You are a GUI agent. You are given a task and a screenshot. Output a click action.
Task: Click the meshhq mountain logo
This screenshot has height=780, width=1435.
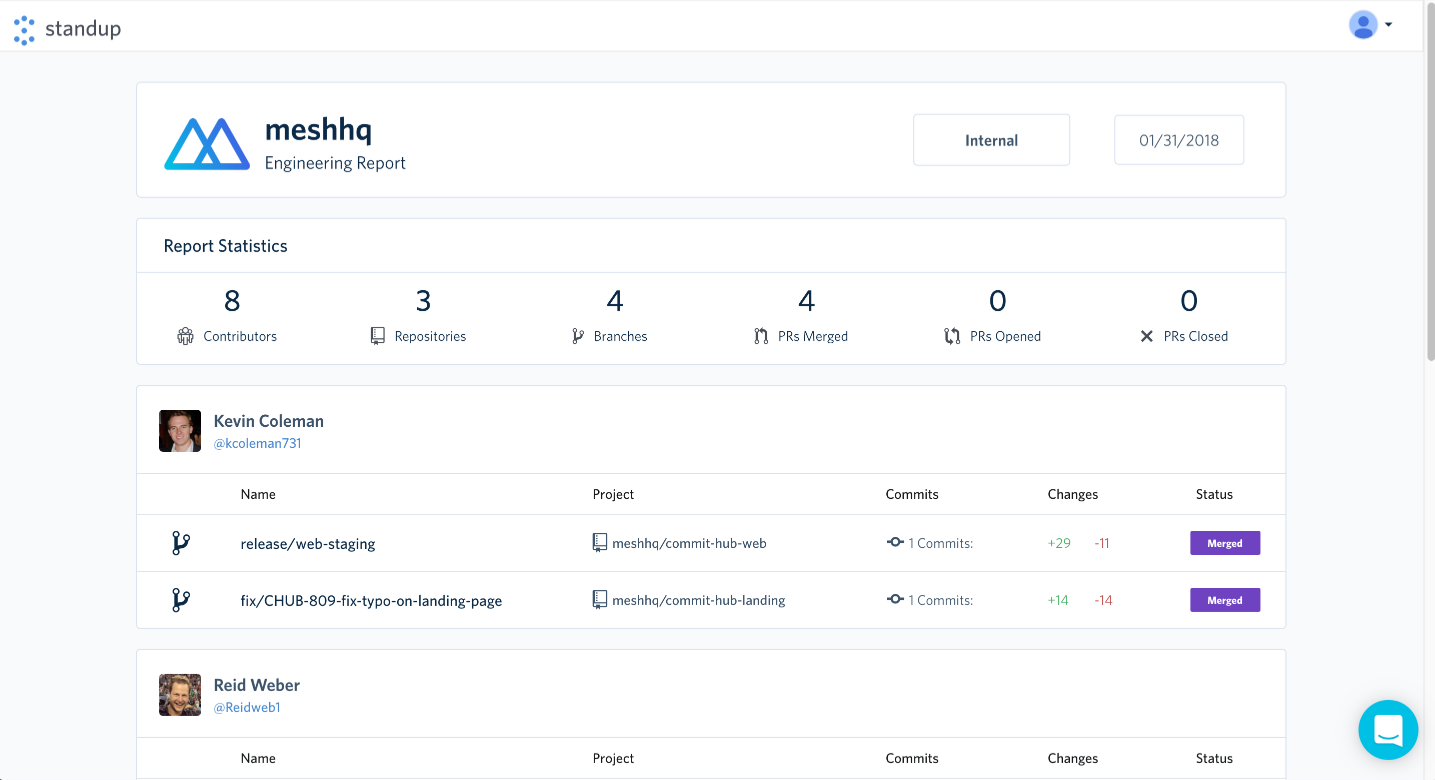point(207,143)
